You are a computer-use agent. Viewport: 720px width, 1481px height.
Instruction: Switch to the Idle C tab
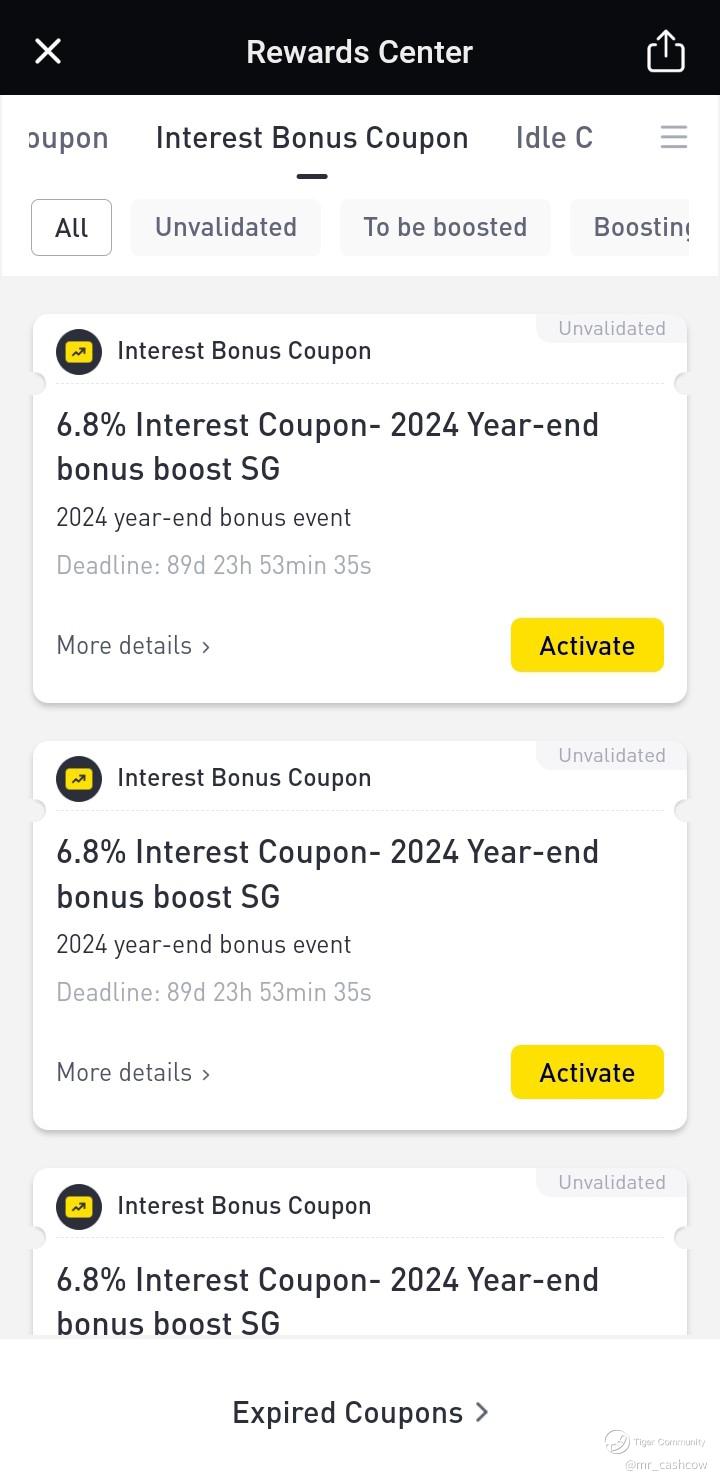(554, 138)
